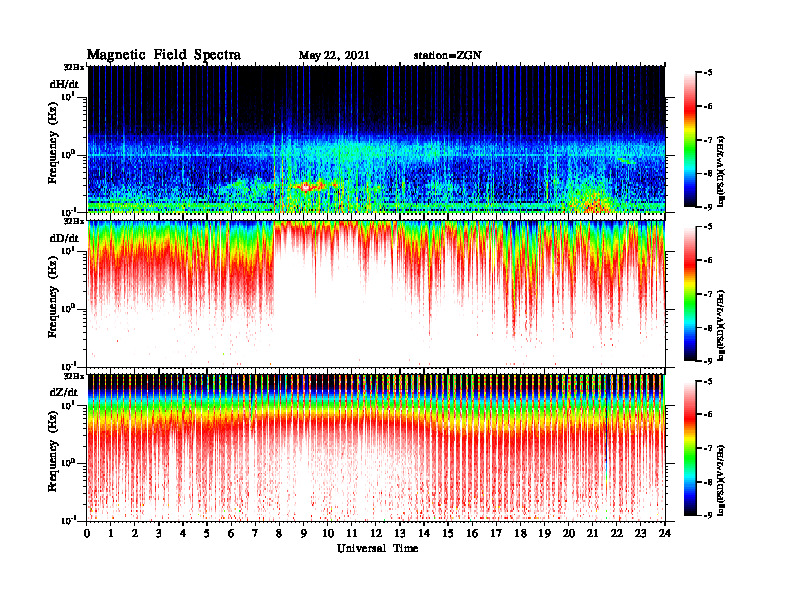The image size is (792, 612).
Task: Click the "Universal Time" axis title
Action: point(377,548)
